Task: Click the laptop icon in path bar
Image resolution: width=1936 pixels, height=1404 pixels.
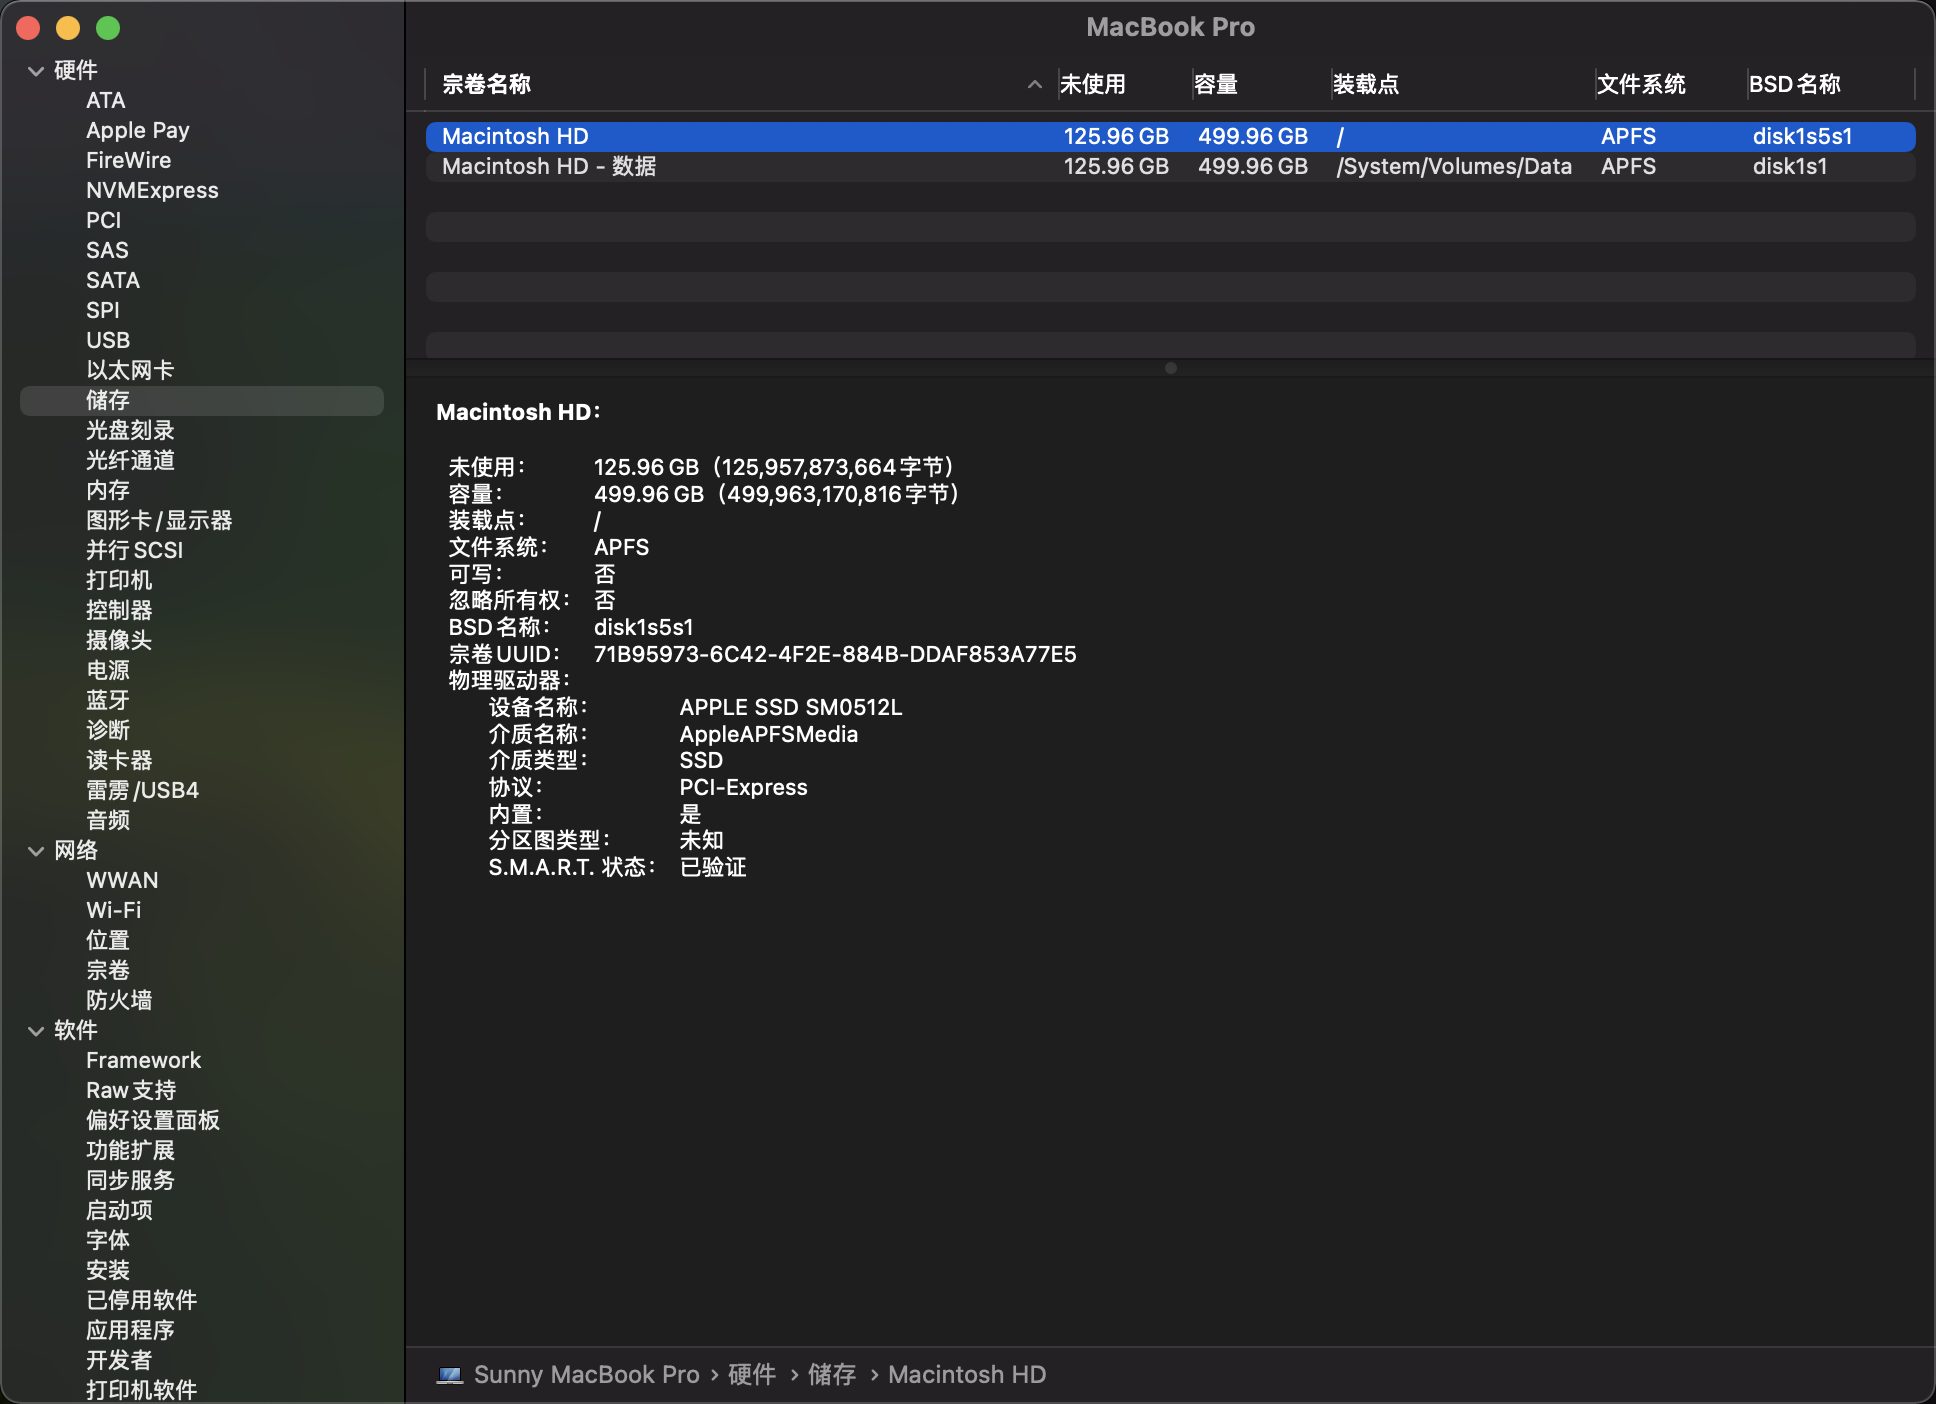Action: pyautogui.click(x=450, y=1375)
